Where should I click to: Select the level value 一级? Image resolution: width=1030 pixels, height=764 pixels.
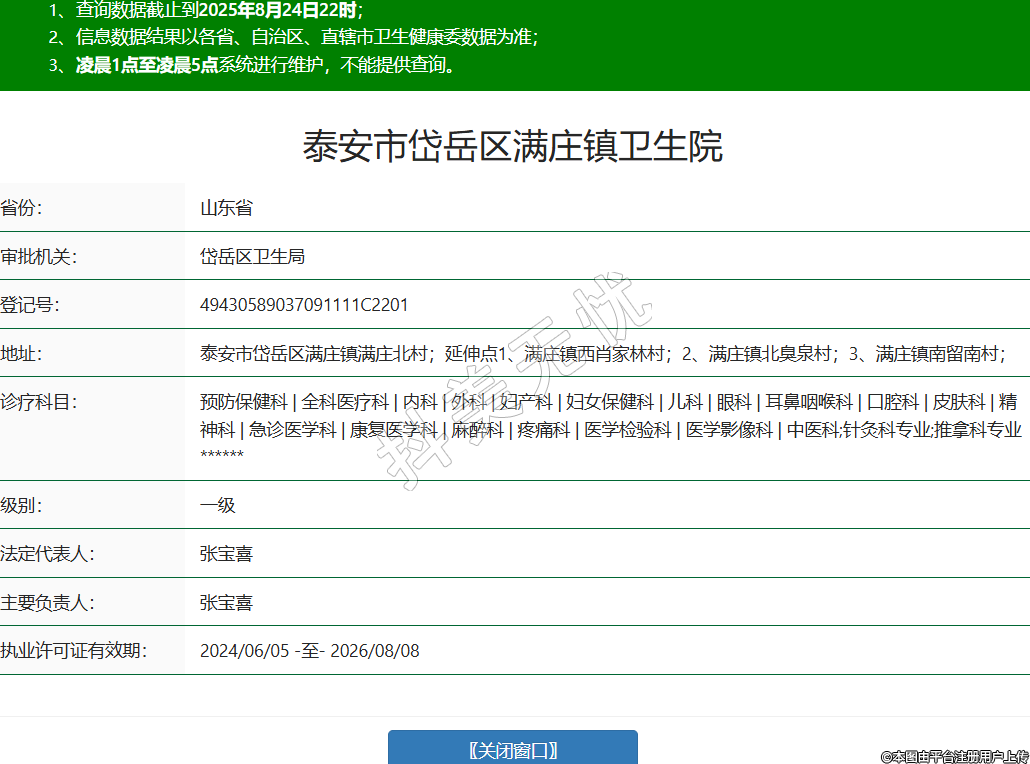pos(217,505)
